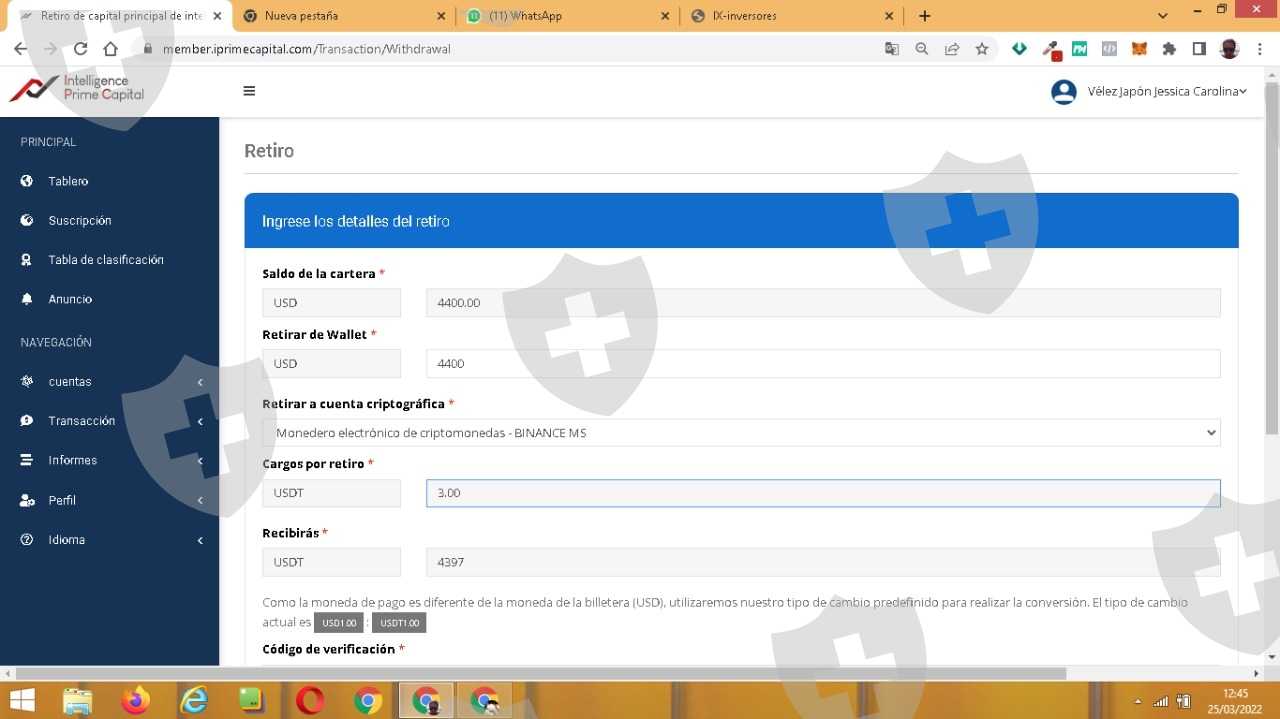Click the address bar URL
Image resolution: width=1280 pixels, height=719 pixels.
(307, 49)
